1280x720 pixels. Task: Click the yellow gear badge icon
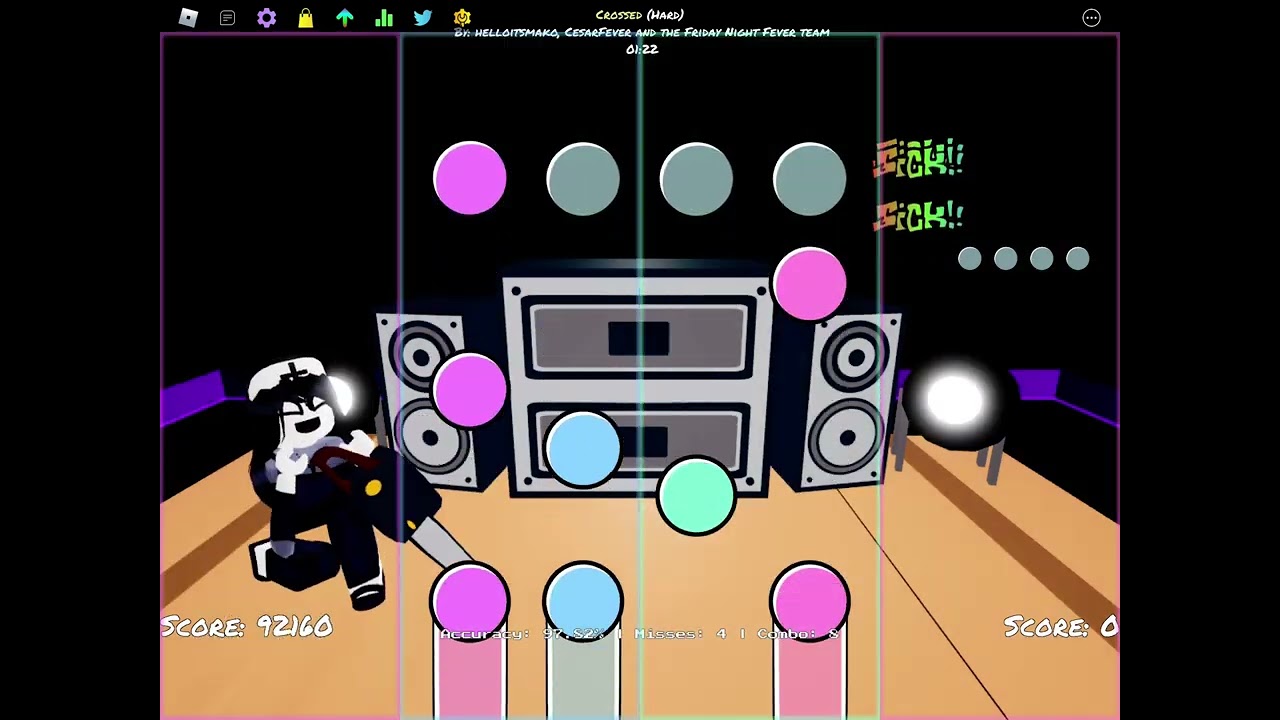click(x=462, y=17)
